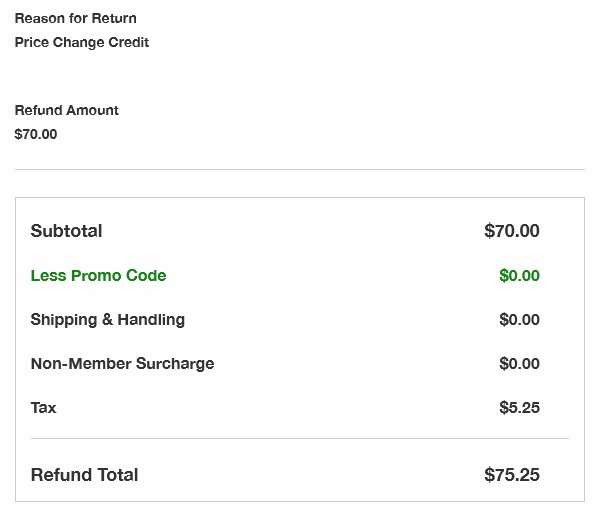Click the Reason for Return heading
The height and width of the screenshot is (526, 600).
pos(75,18)
